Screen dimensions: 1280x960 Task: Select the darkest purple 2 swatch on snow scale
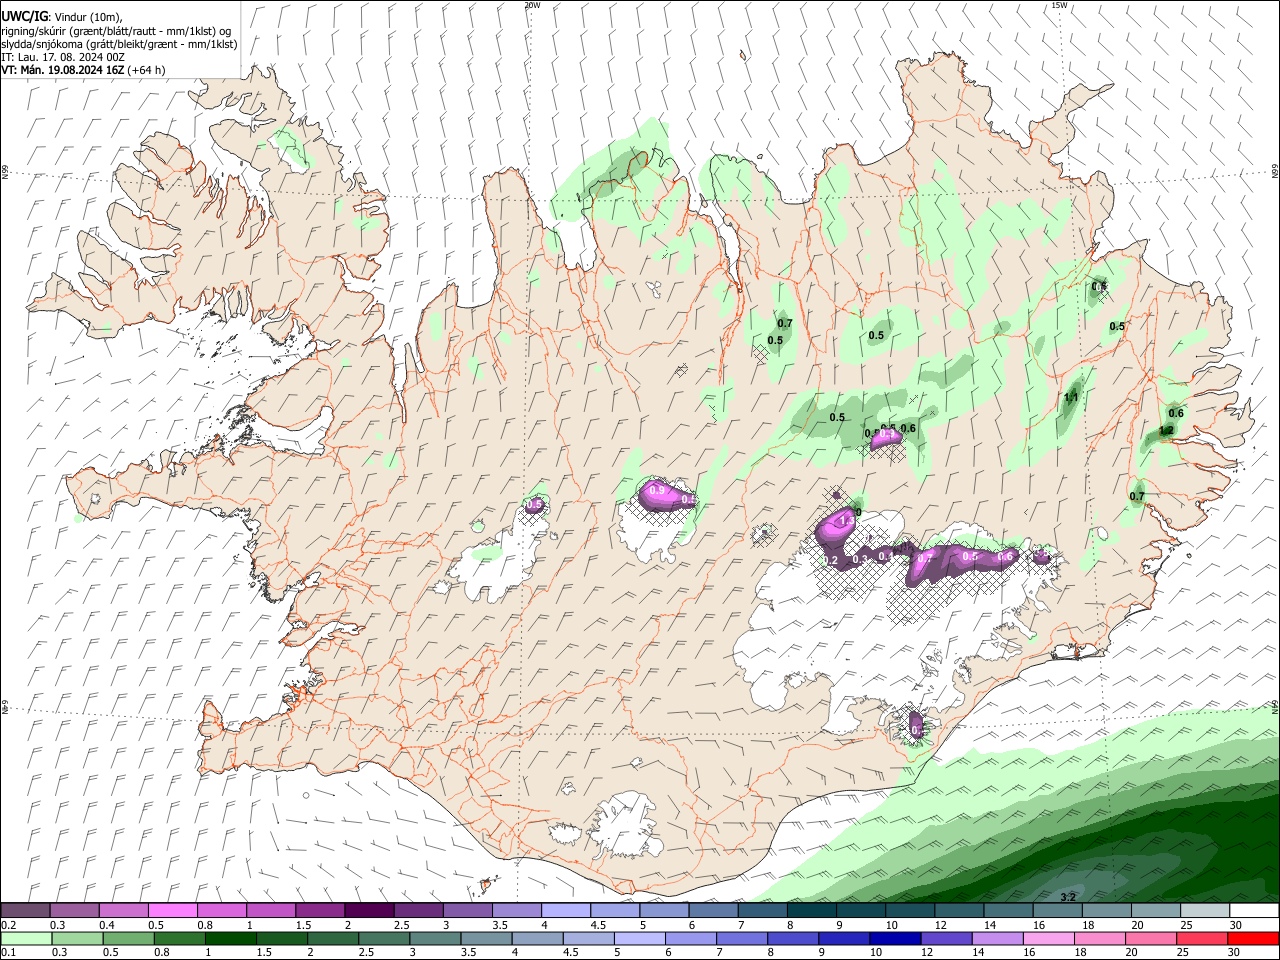coord(368,911)
